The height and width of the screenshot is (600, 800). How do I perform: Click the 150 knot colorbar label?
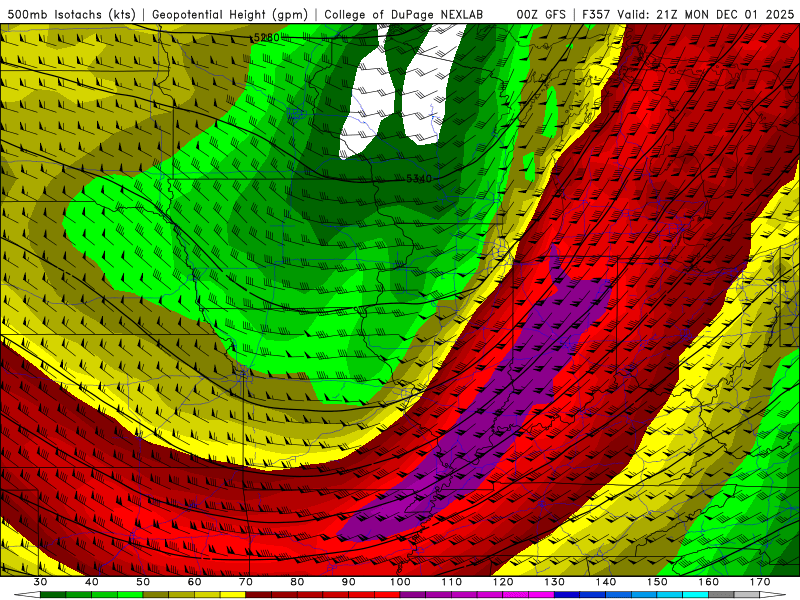[x=658, y=582]
